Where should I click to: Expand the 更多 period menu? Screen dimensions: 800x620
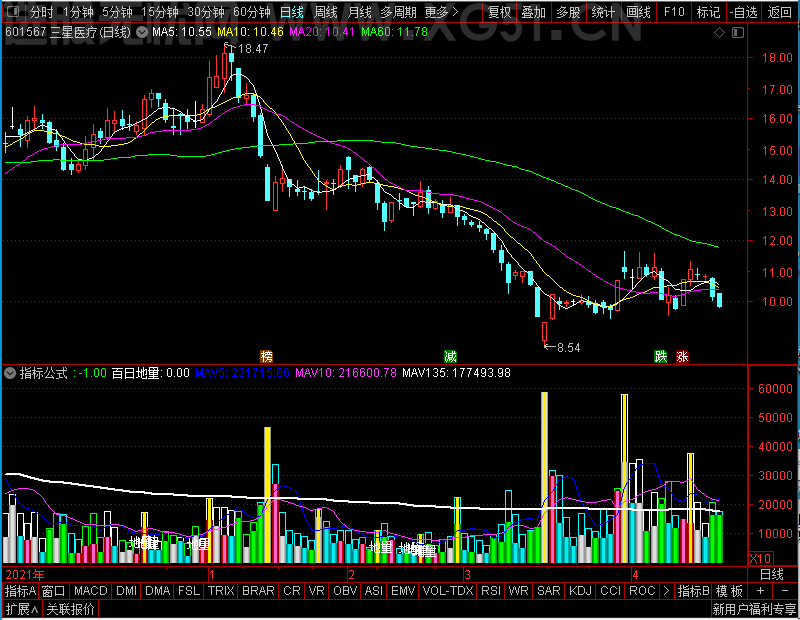[441, 12]
